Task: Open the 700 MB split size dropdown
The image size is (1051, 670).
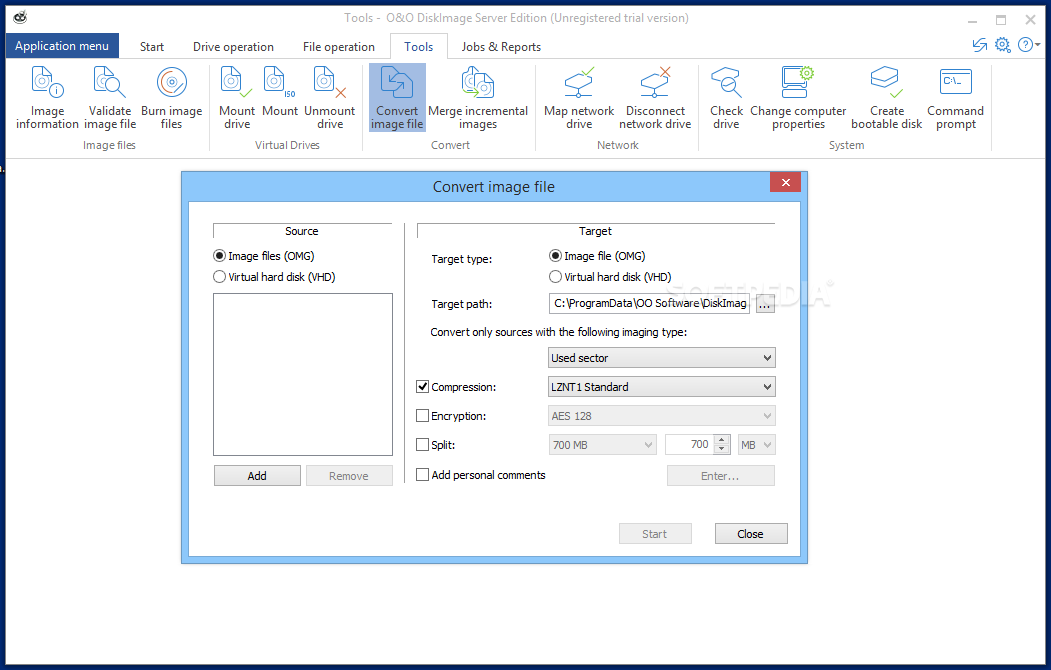Action: click(x=603, y=444)
